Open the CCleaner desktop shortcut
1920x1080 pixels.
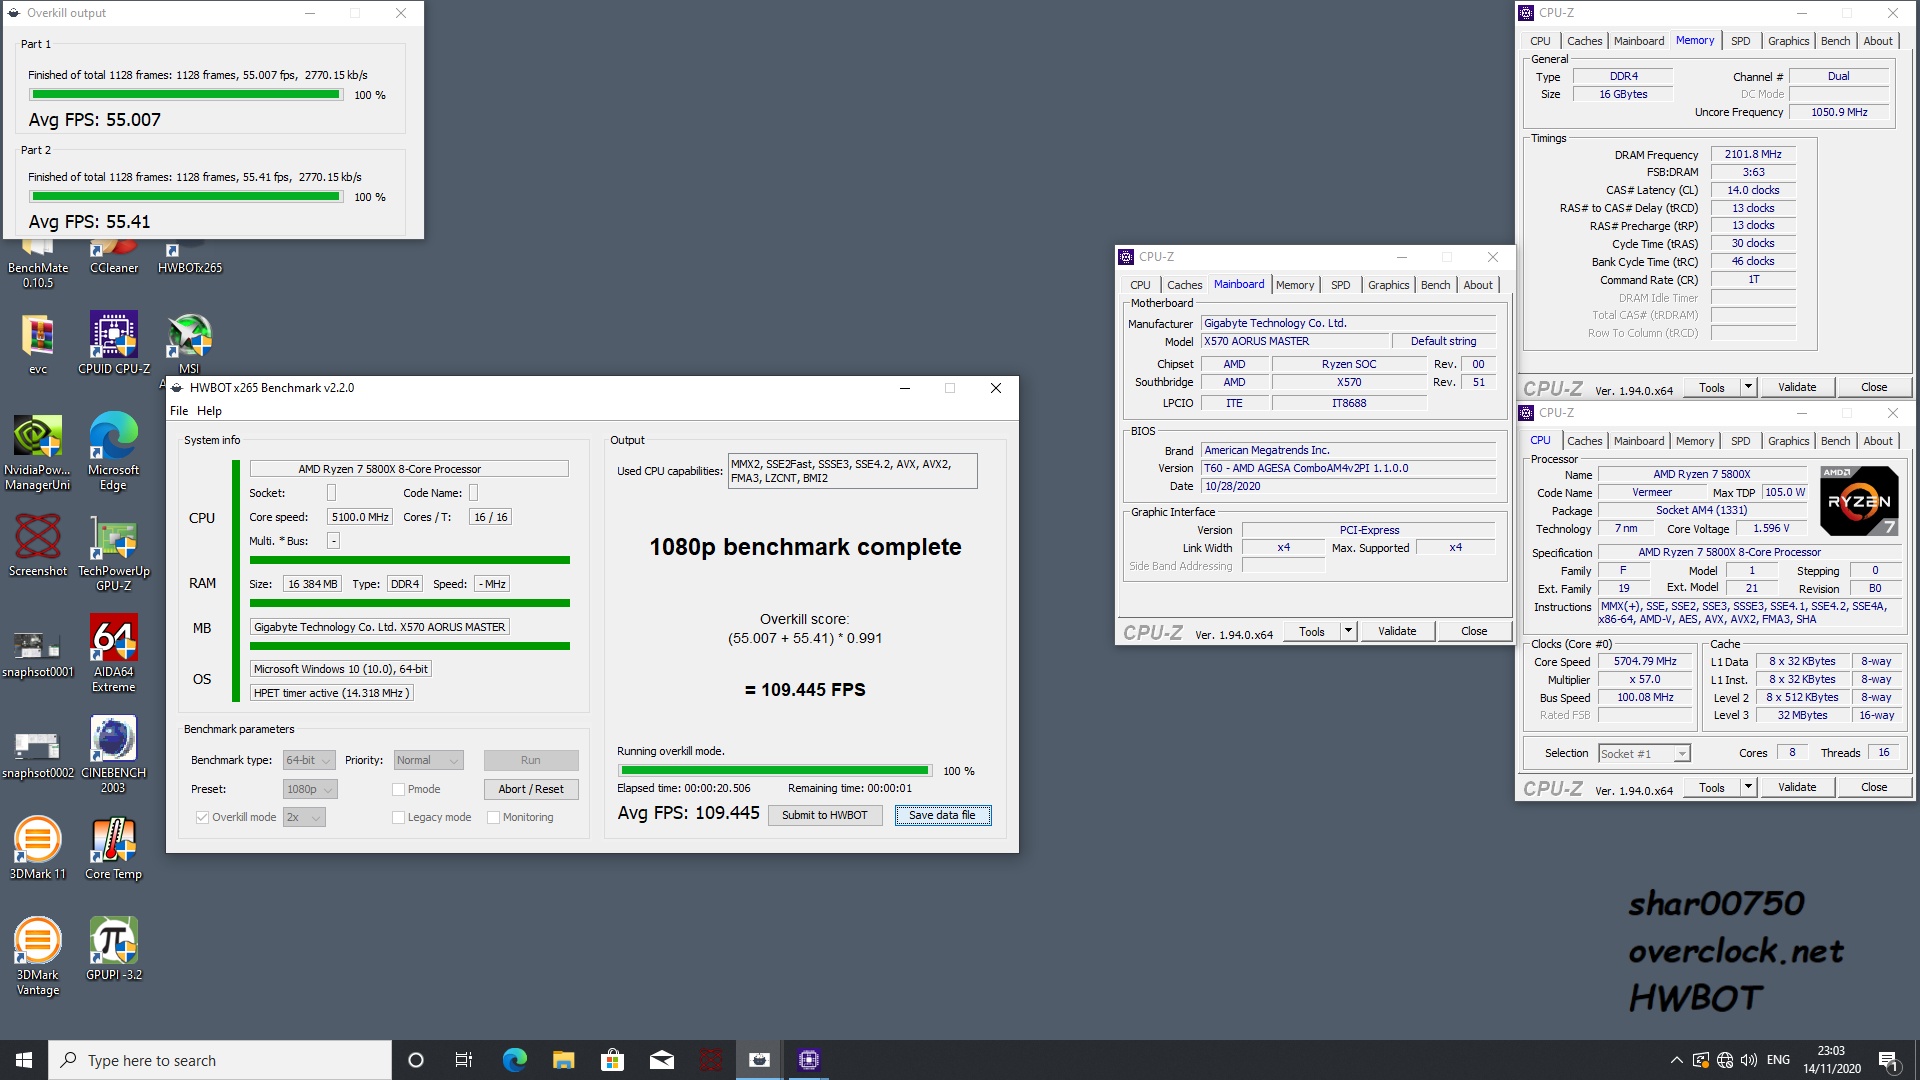tap(114, 258)
